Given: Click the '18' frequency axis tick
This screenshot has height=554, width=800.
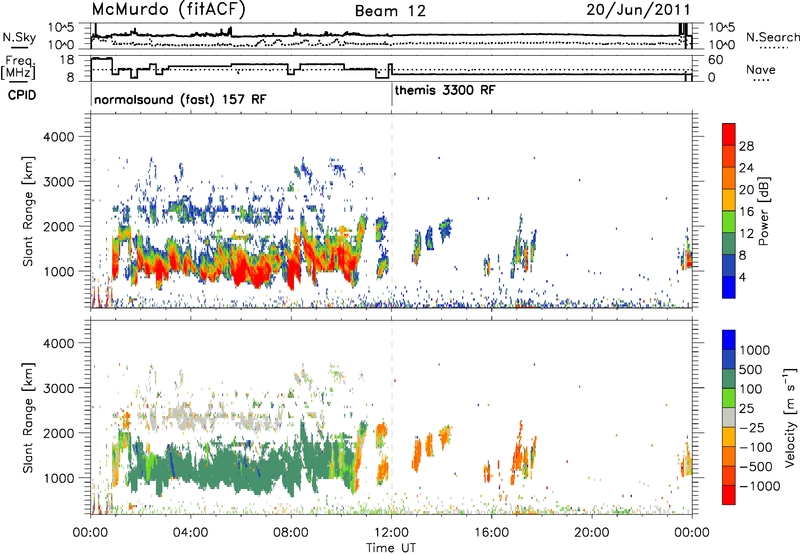Looking at the screenshot, I should pos(66,60).
